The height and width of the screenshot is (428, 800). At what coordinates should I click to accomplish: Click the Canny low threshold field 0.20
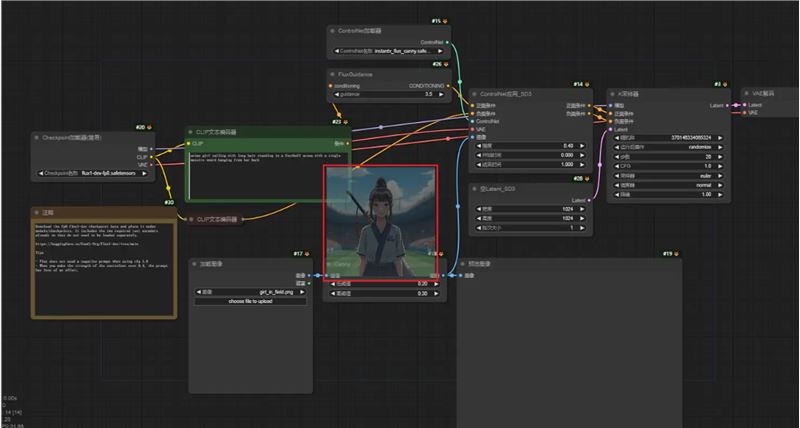pos(385,284)
